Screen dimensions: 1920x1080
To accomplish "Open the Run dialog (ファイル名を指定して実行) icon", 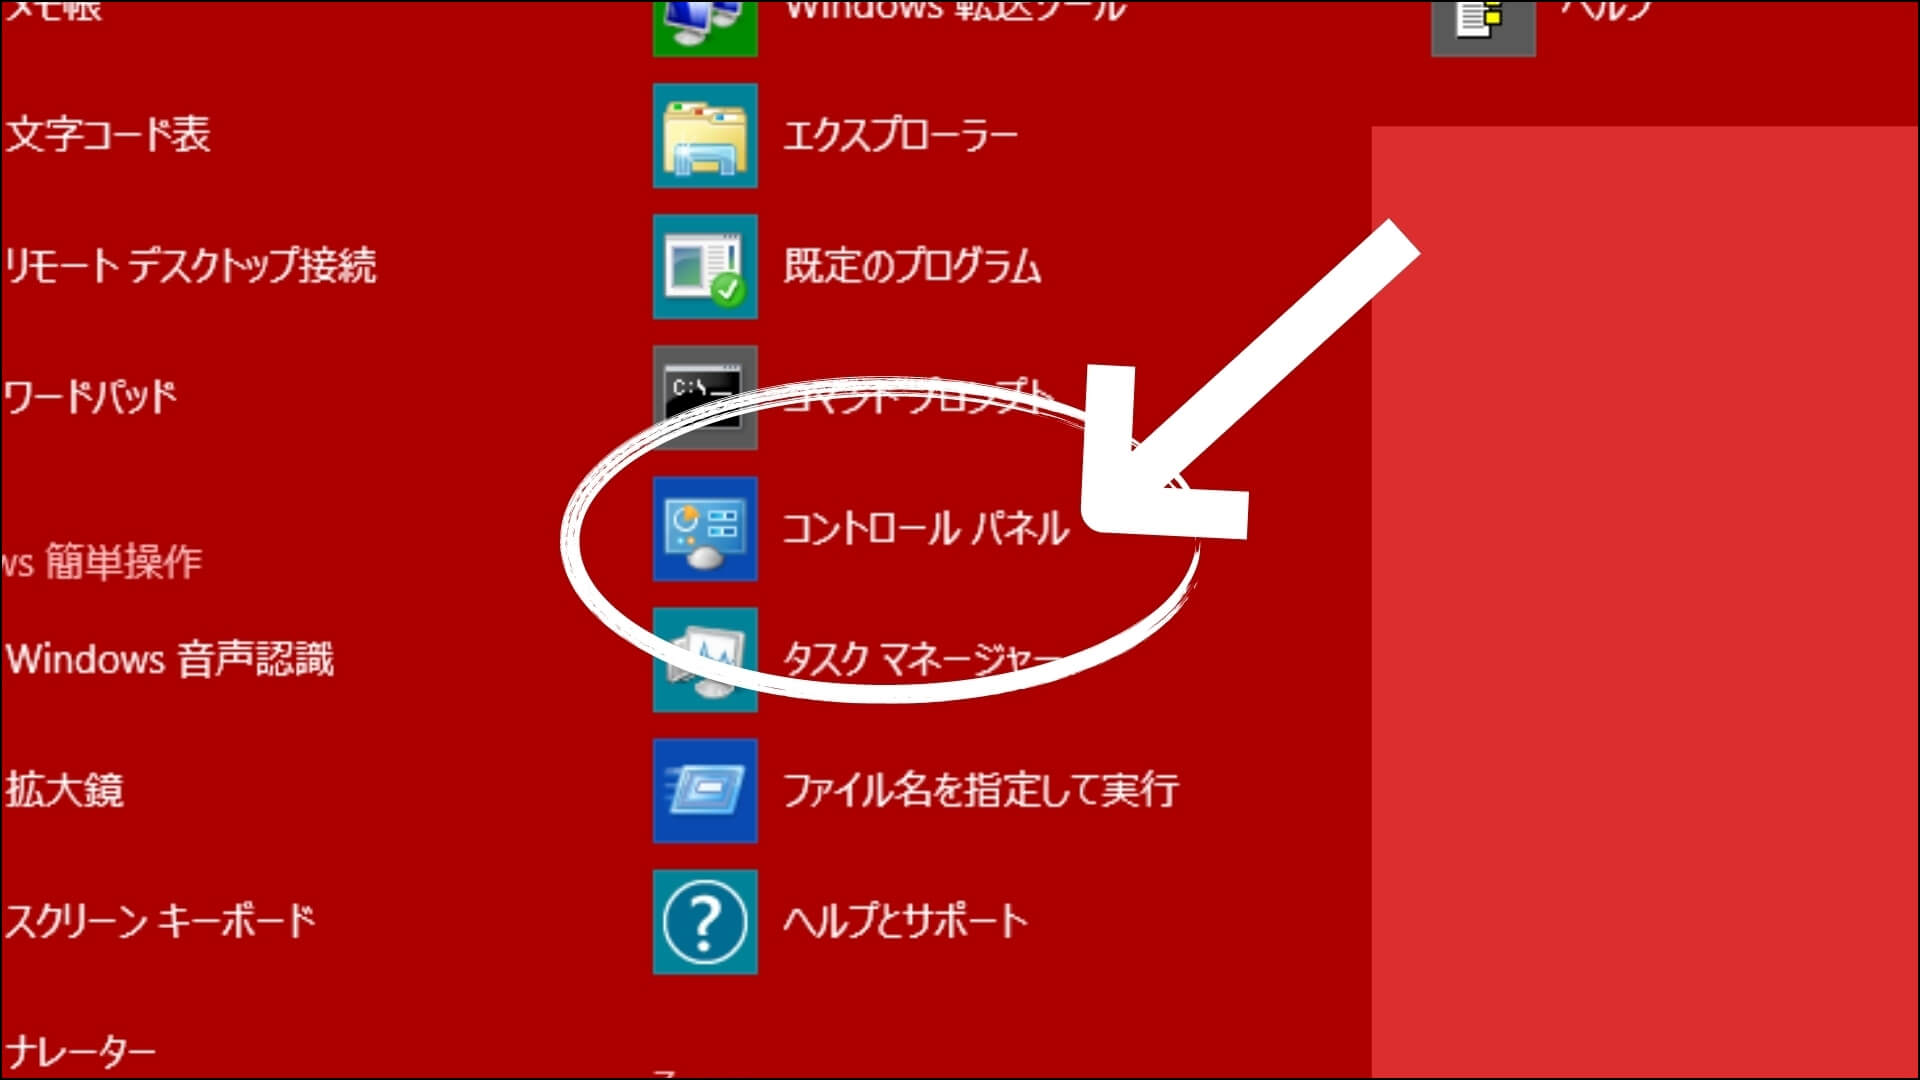I will tap(705, 790).
